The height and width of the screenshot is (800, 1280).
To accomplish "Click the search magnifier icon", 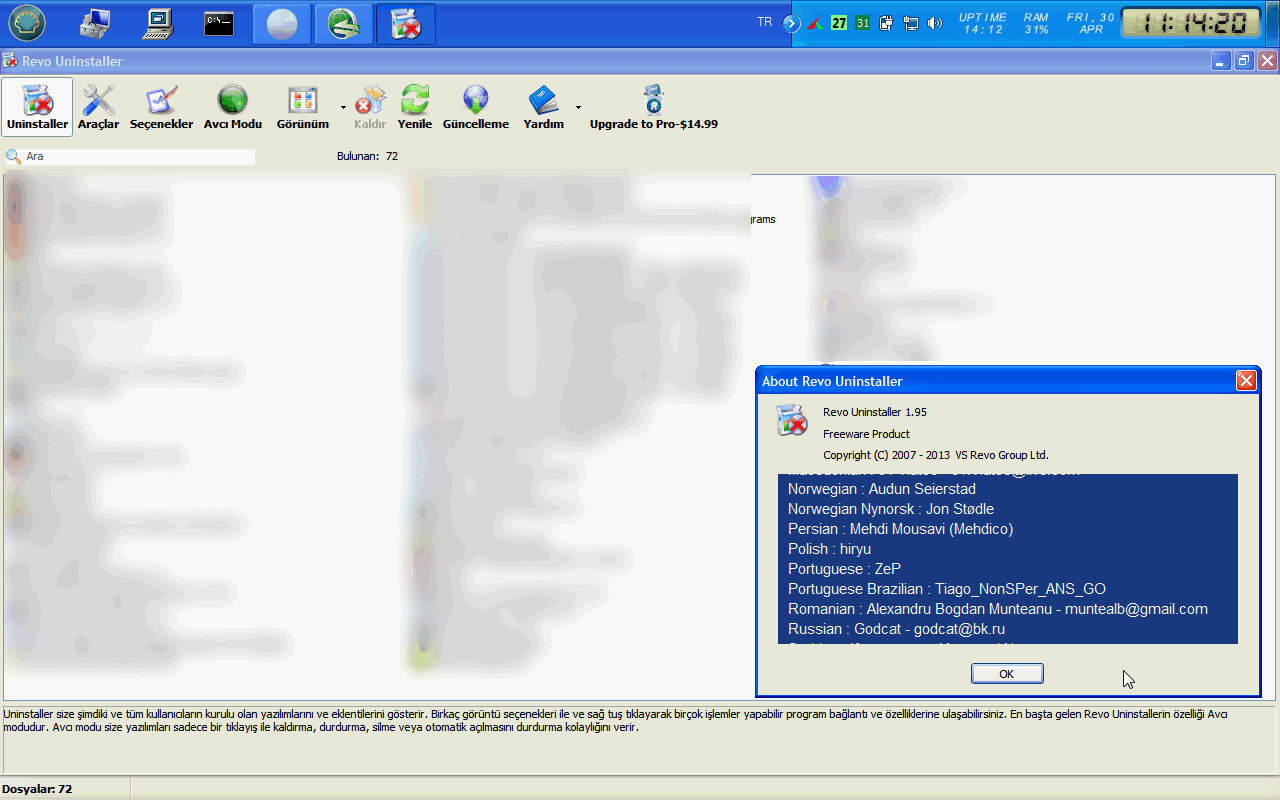I will (13, 157).
